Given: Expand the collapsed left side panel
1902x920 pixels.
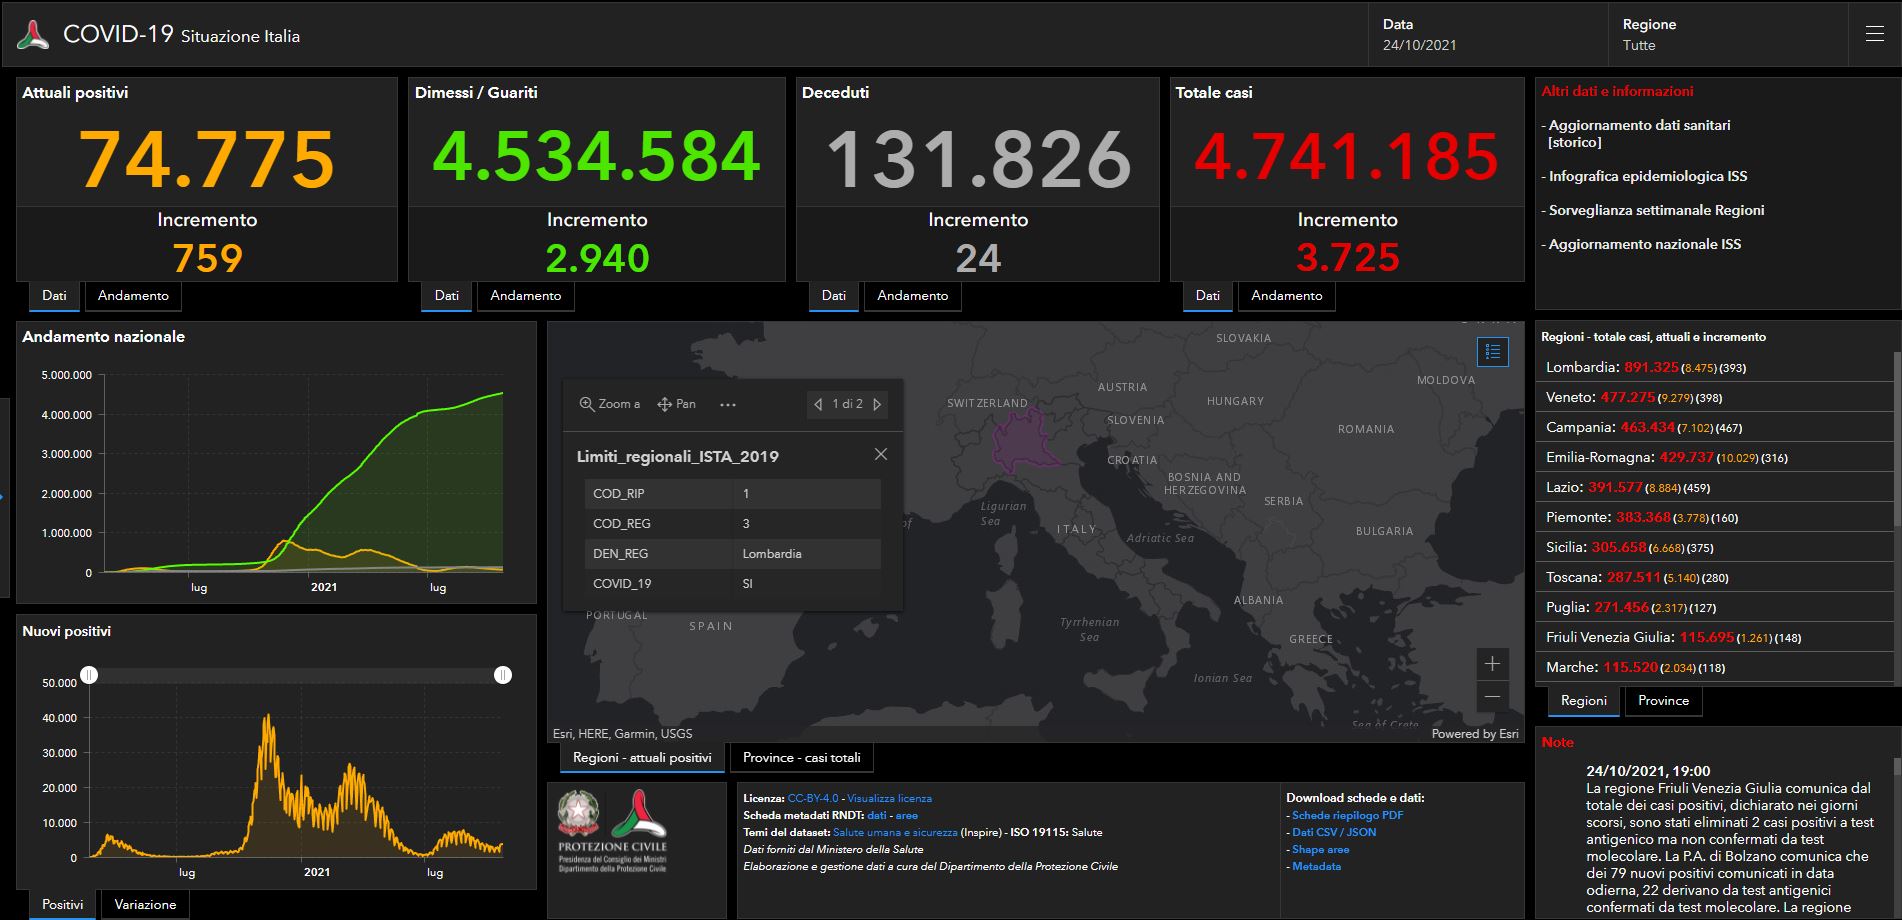Looking at the screenshot, I should click(4, 496).
